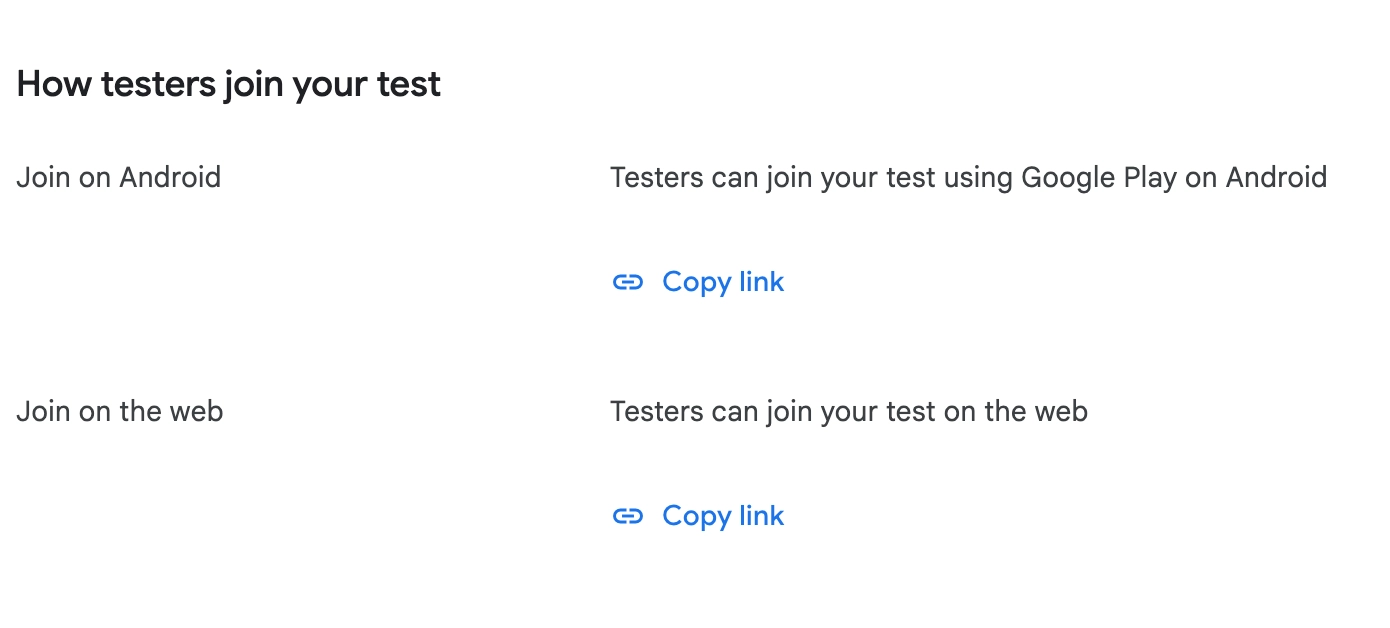Select the chain glyph left of lower Copy link
The width and height of the screenshot is (1390, 628).
pyautogui.click(x=628, y=516)
